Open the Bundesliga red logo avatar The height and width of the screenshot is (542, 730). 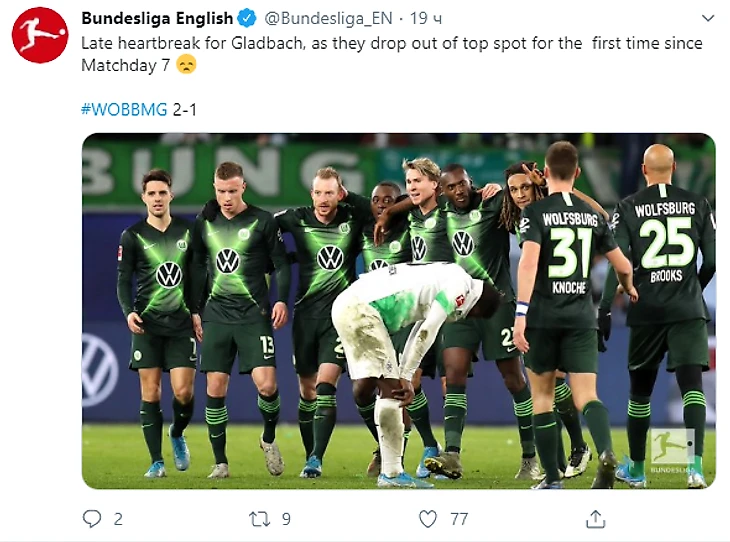40,35
